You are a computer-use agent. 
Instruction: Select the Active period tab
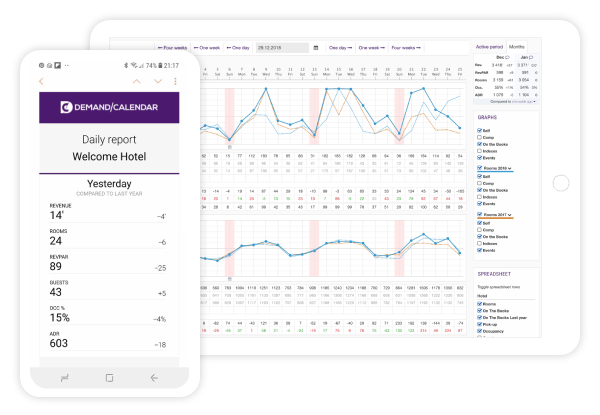[488, 47]
